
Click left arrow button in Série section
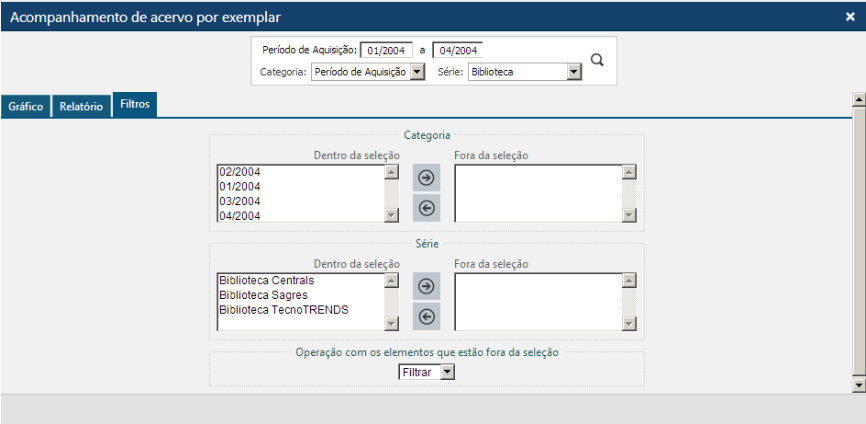click(x=426, y=317)
